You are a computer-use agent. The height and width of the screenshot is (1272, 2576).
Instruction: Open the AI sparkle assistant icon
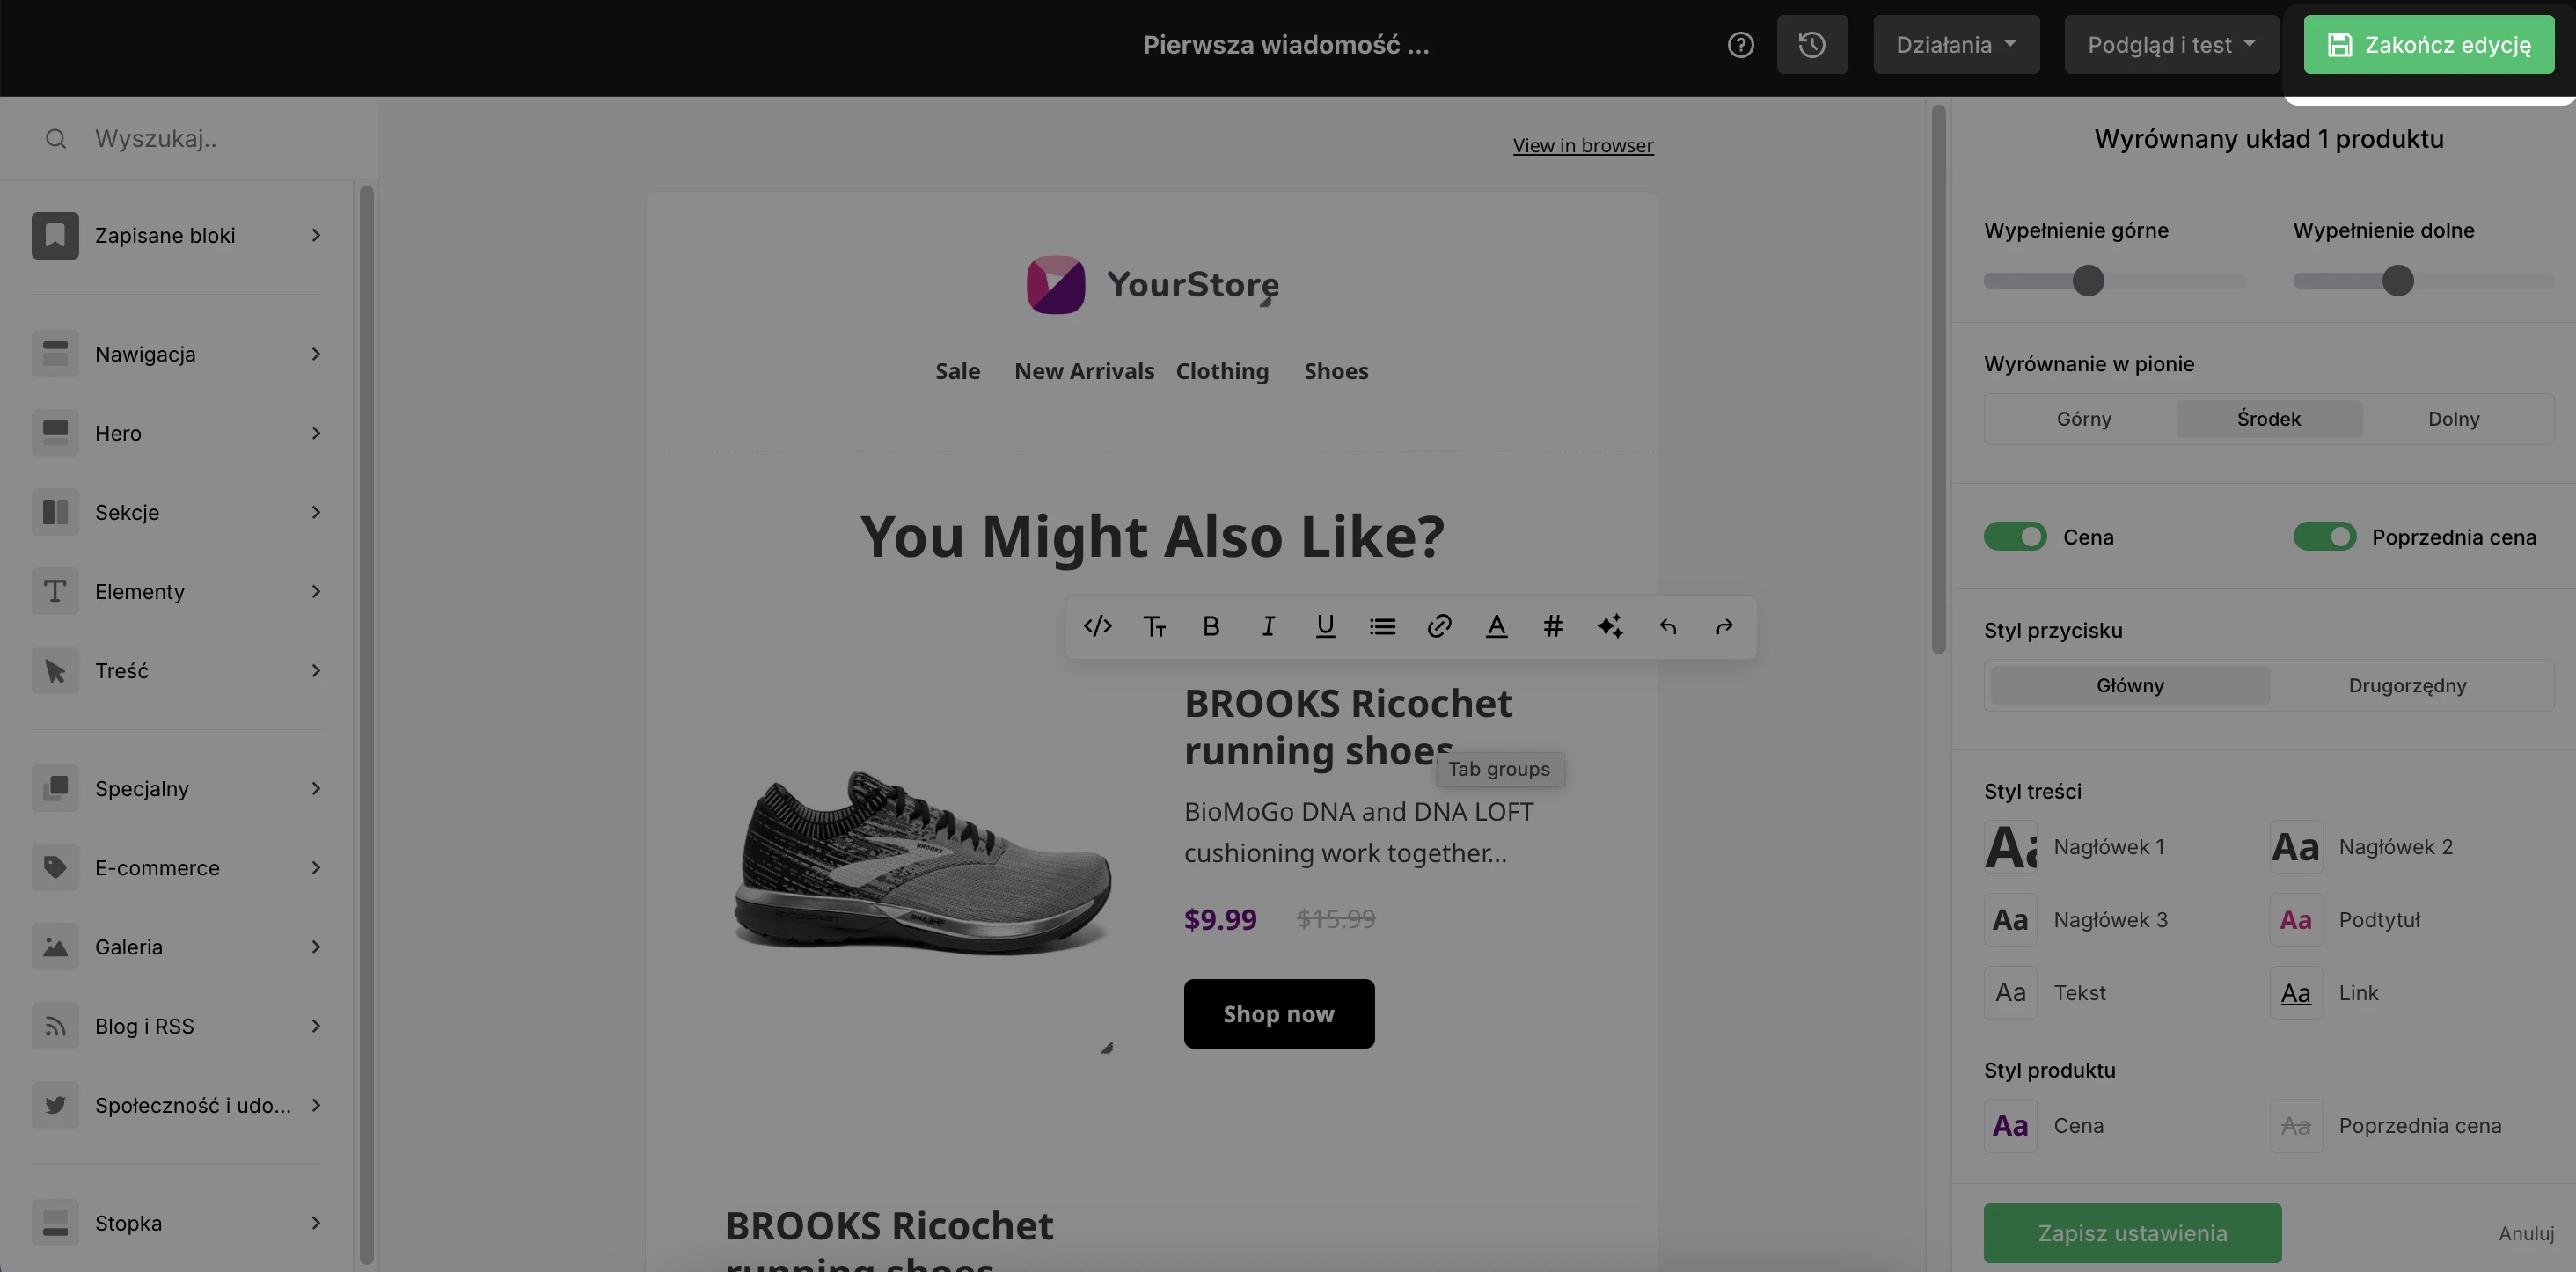click(x=1610, y=626)
